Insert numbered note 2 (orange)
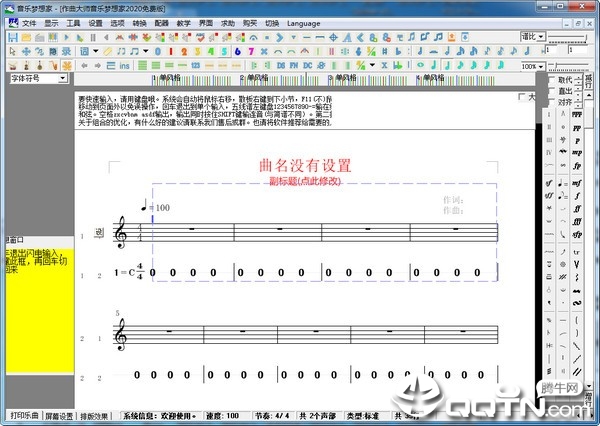 point(184,51)
